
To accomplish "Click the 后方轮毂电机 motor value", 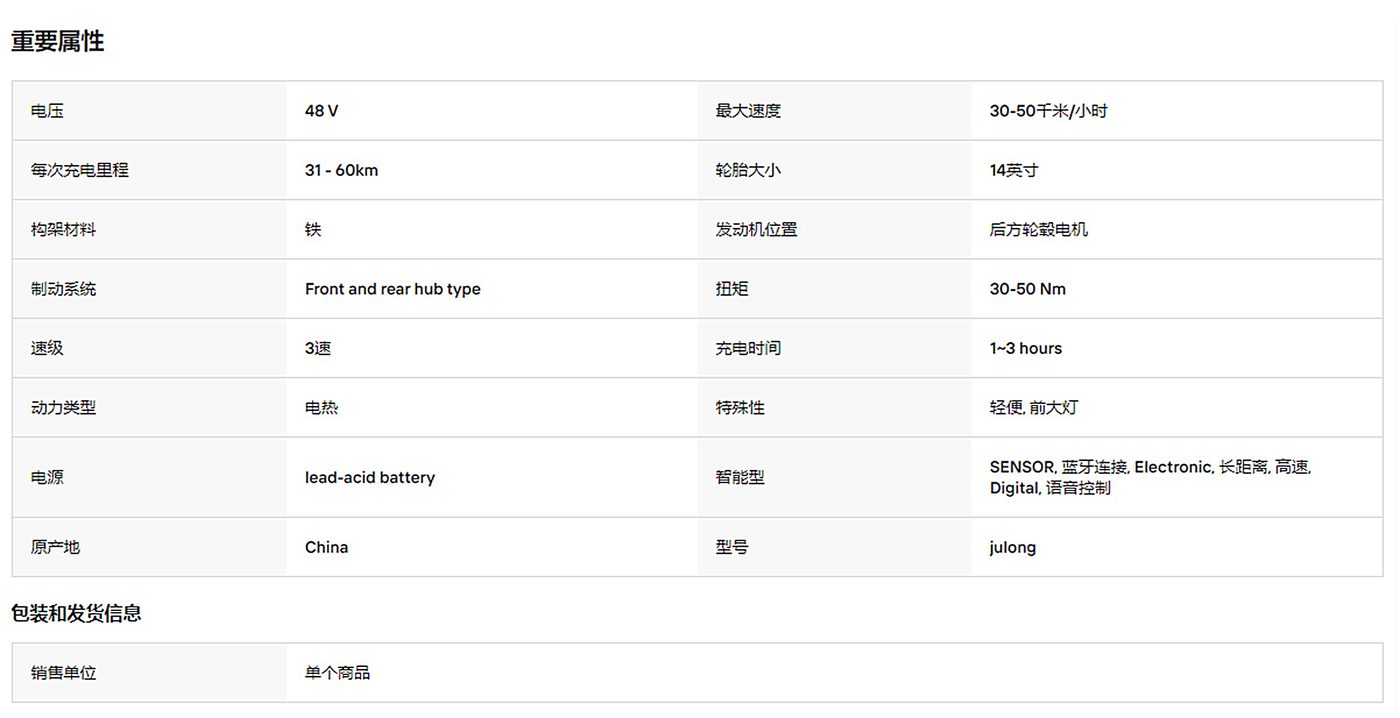I will click(1039, 230).
